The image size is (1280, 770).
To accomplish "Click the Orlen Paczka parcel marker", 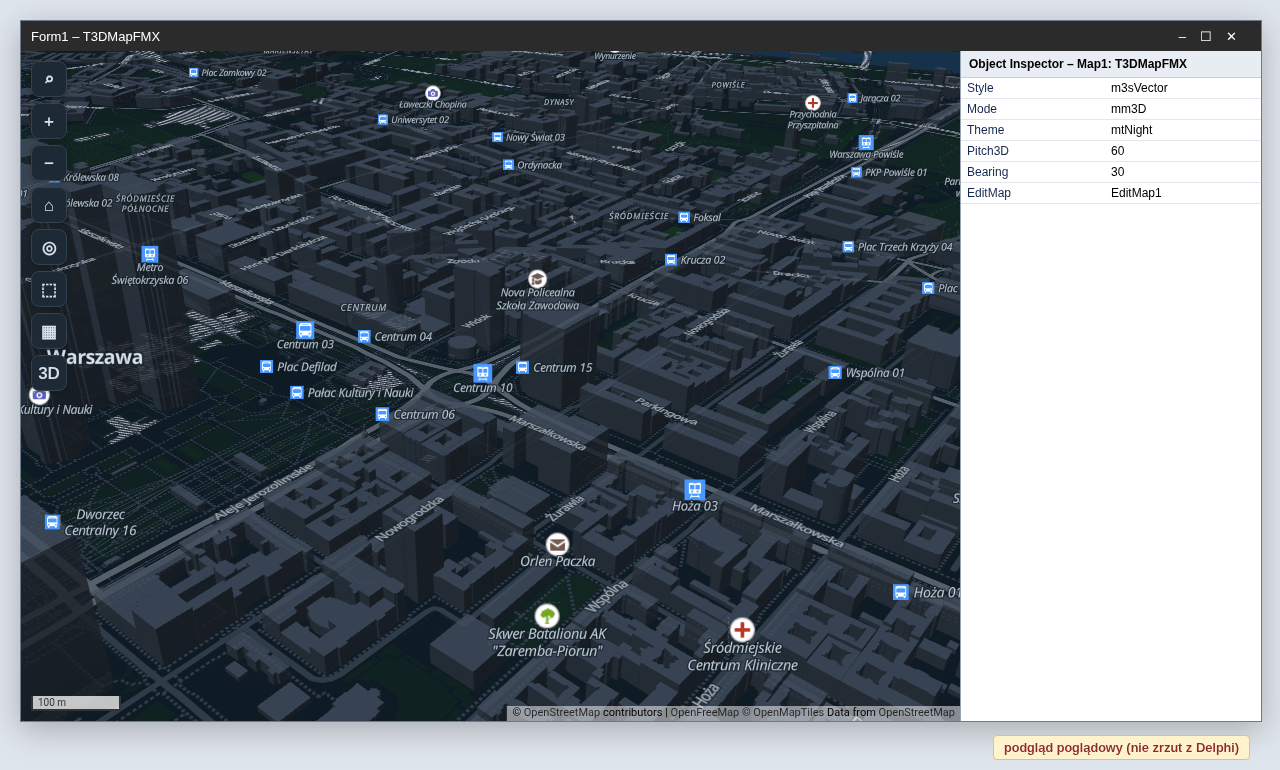I will (558, 544).
